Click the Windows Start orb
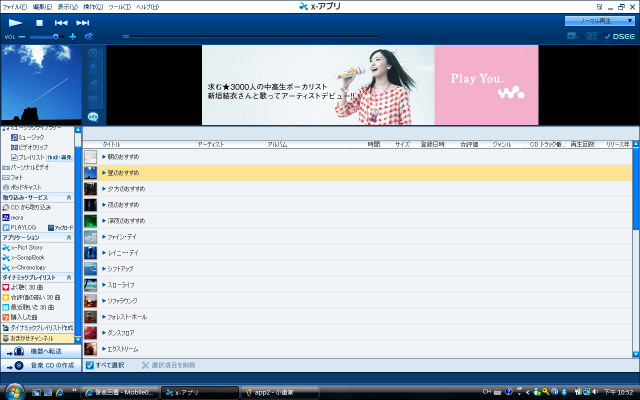The image size is (640, 400). 15,392
